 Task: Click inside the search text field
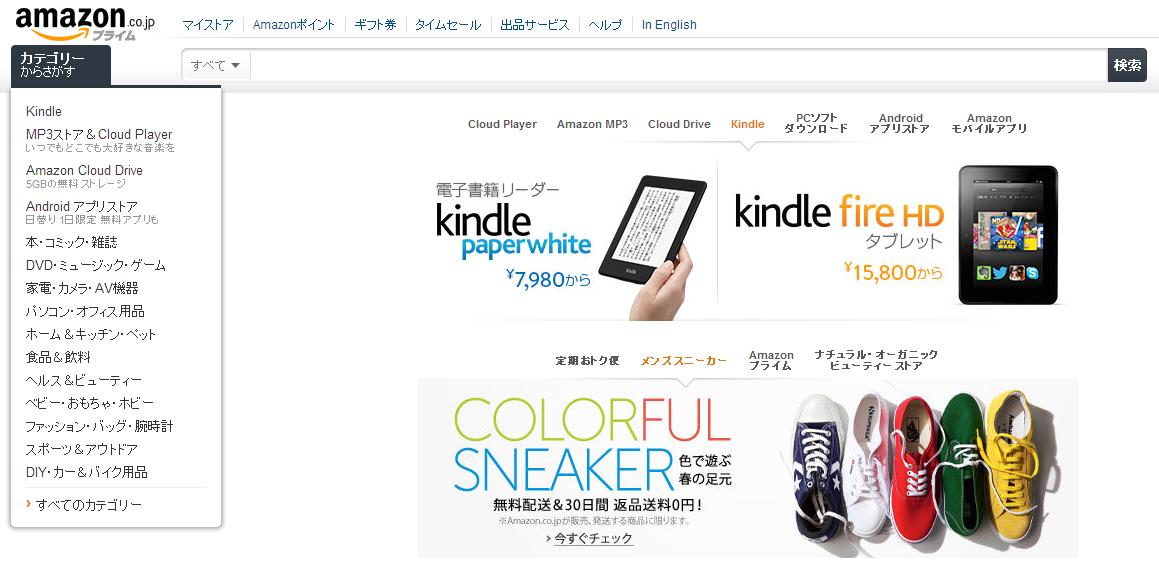pos(679,65)
